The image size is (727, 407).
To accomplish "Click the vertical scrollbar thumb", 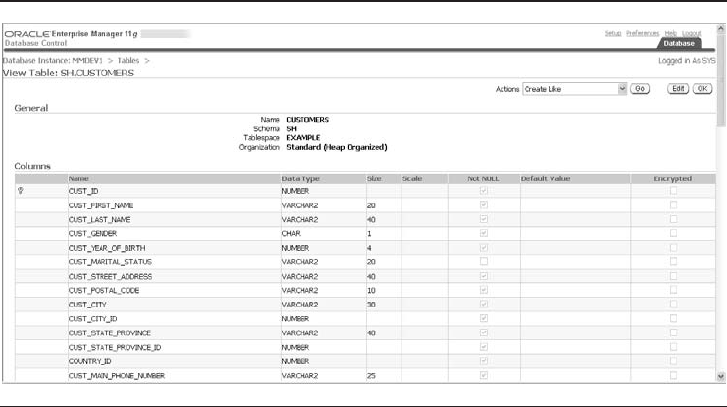I will (721, 80).
